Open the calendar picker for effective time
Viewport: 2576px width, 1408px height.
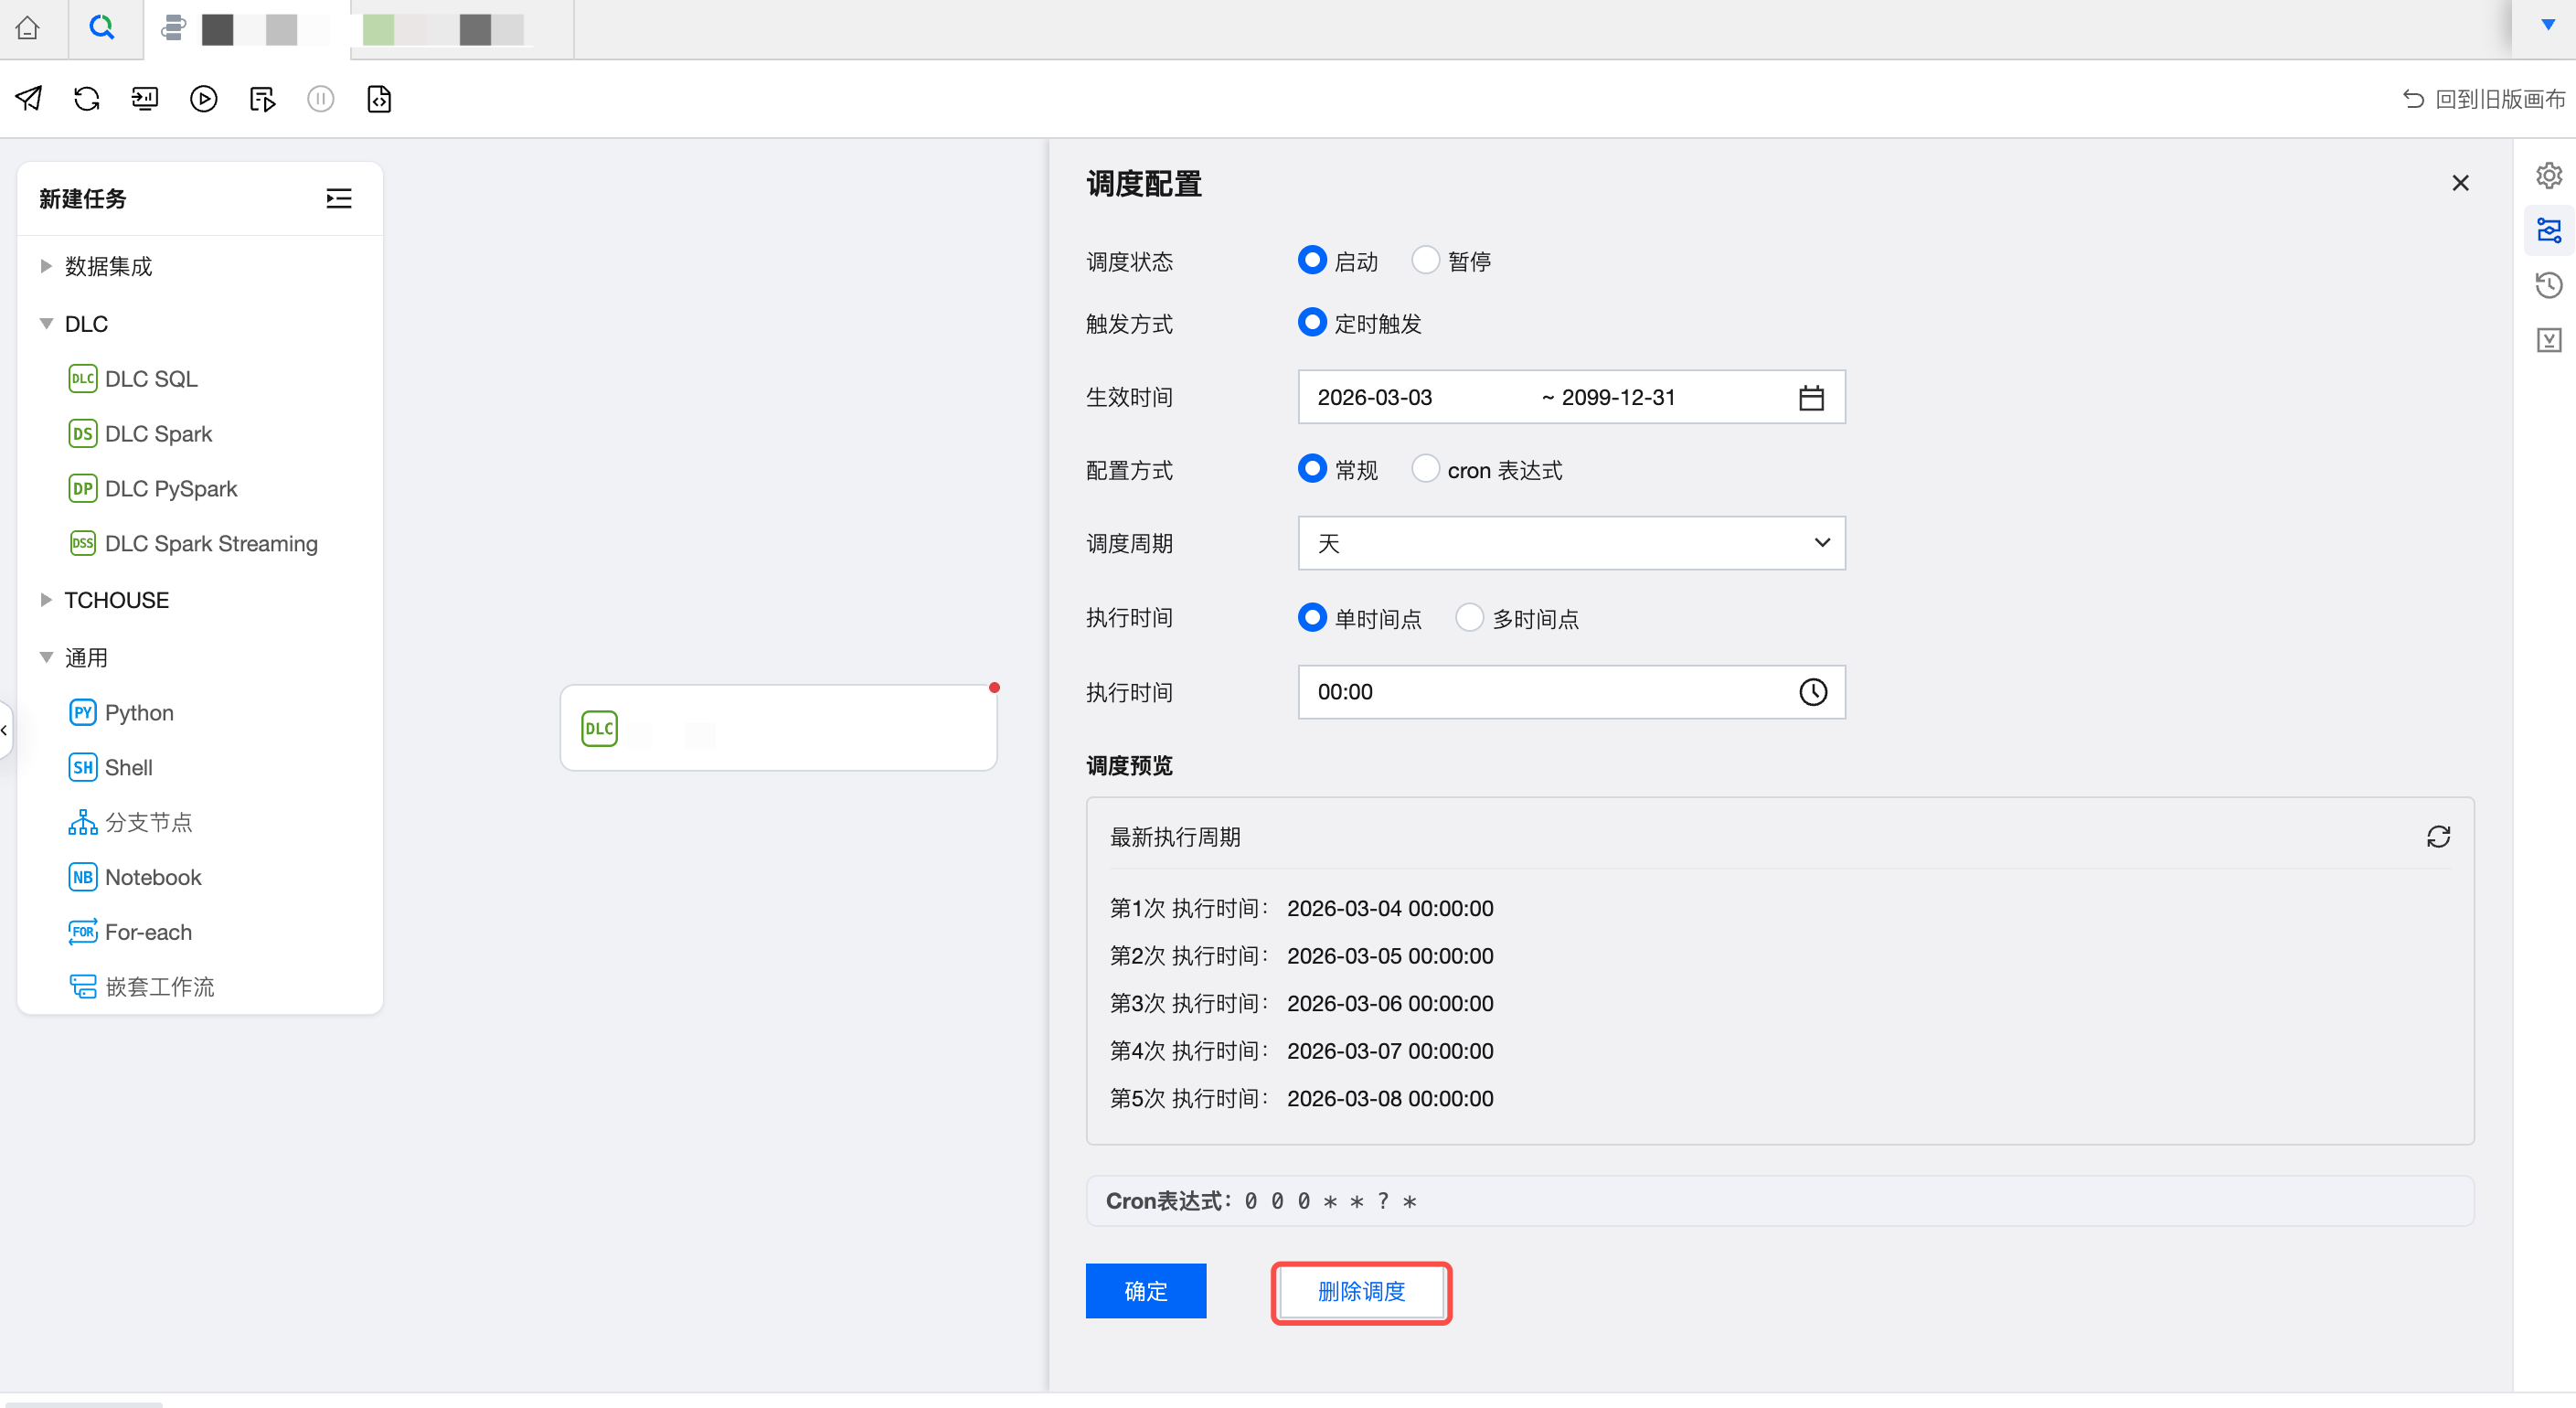pyautogui.click(x=1811, y=398)
